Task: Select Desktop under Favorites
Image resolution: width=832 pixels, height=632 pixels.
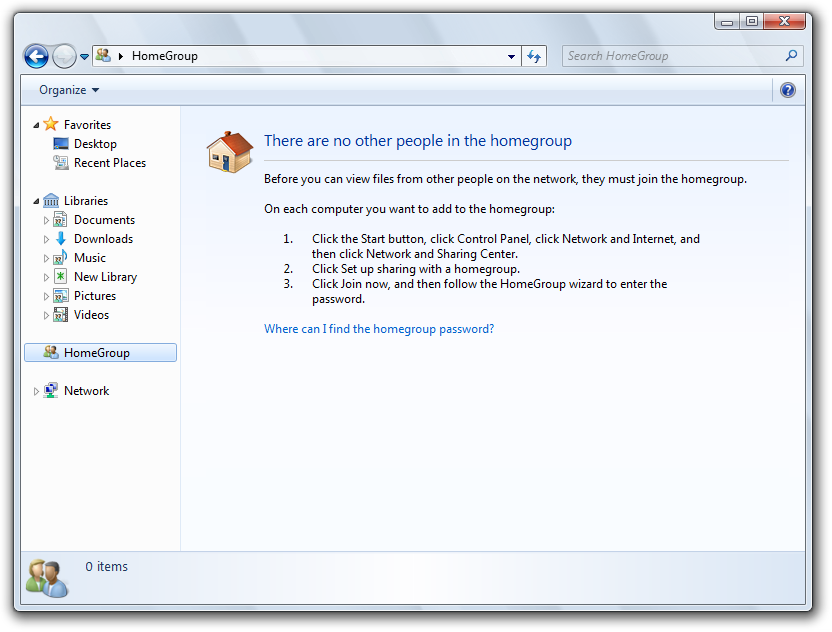Action: click(x=95, y=144)
